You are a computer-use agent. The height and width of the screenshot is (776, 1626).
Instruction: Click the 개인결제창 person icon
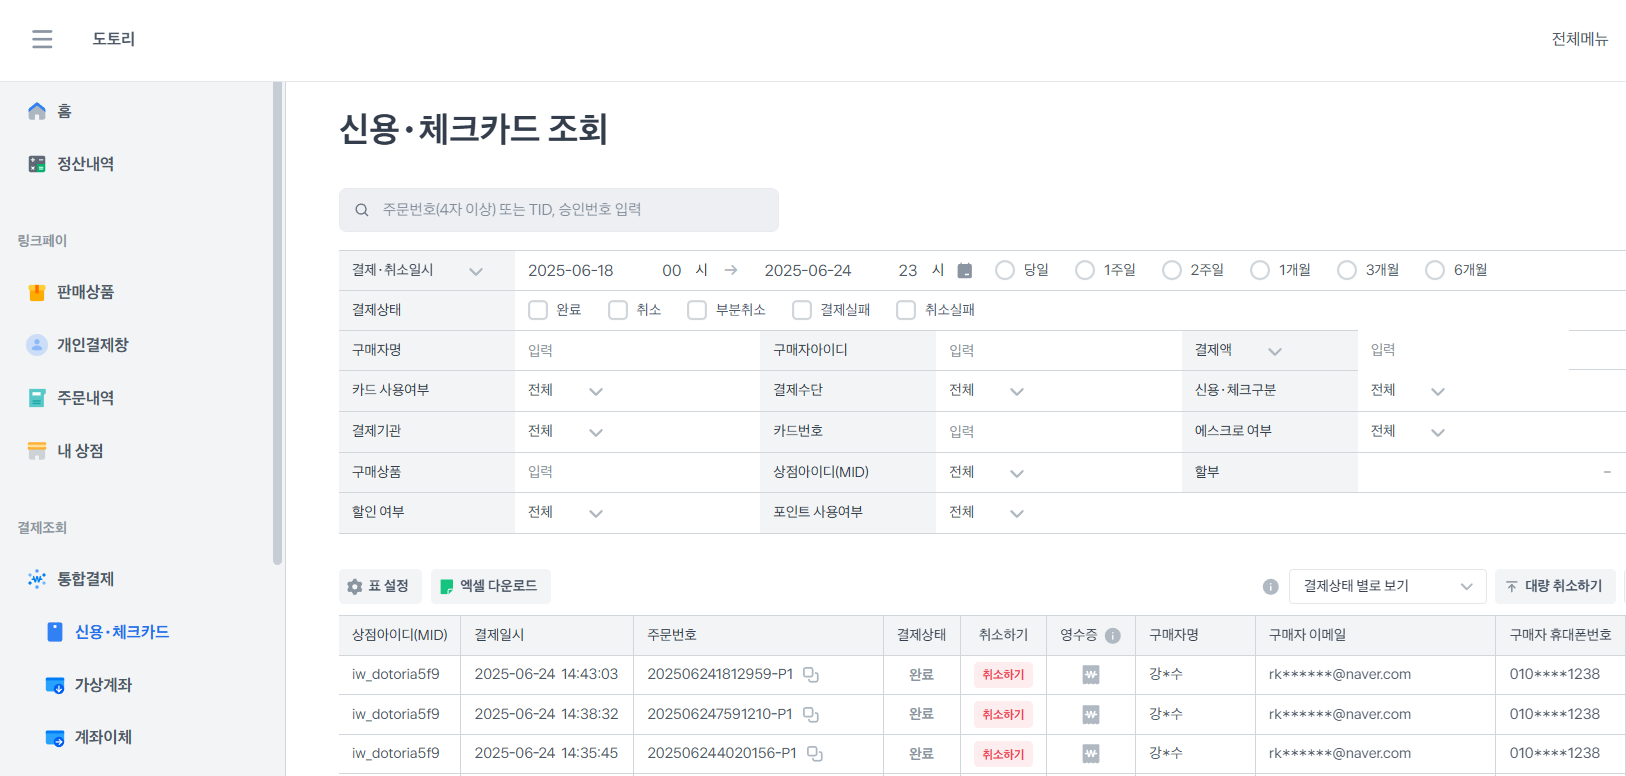pos(37,345)
